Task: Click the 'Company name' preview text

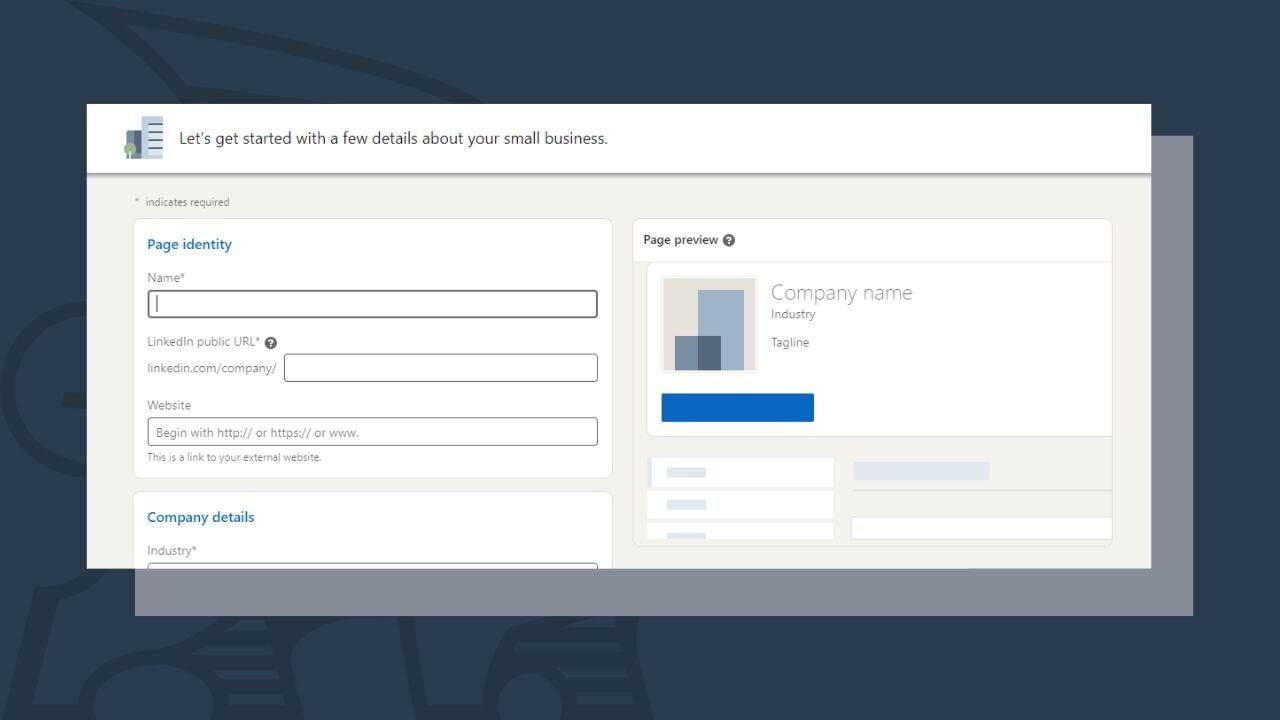Action: tap(841, 293)
